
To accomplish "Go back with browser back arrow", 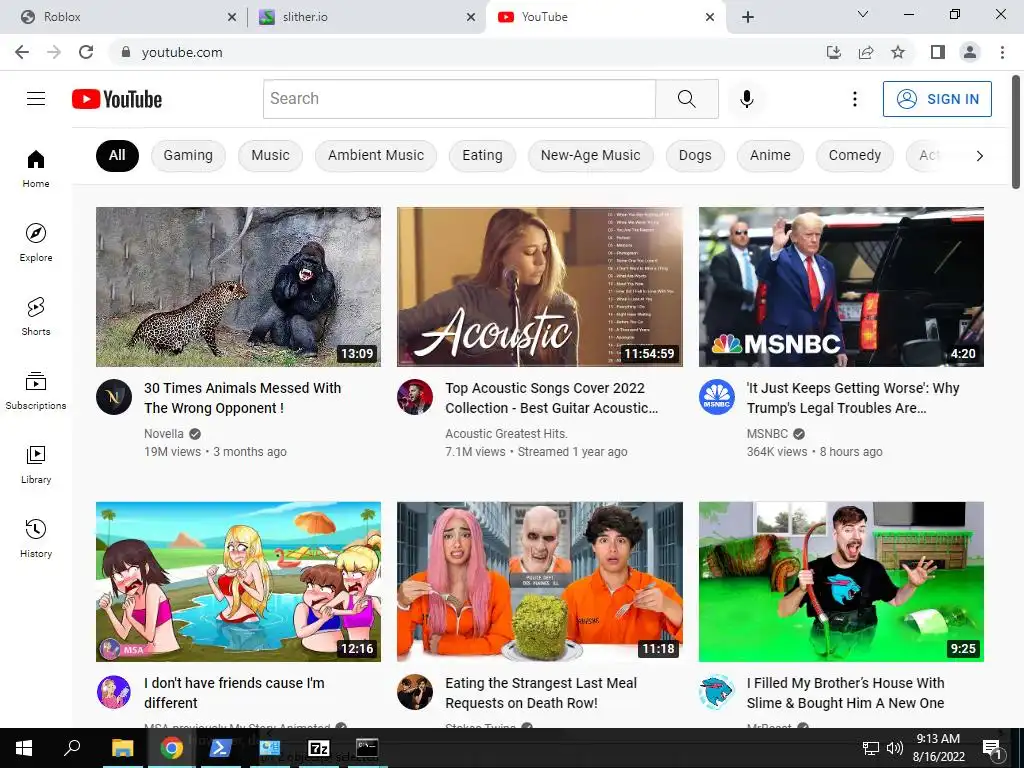I will click(22, 52).
